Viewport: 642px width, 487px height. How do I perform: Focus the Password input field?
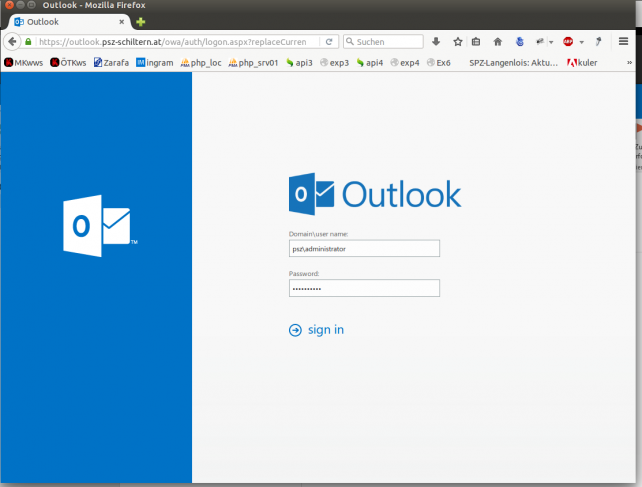364,288
